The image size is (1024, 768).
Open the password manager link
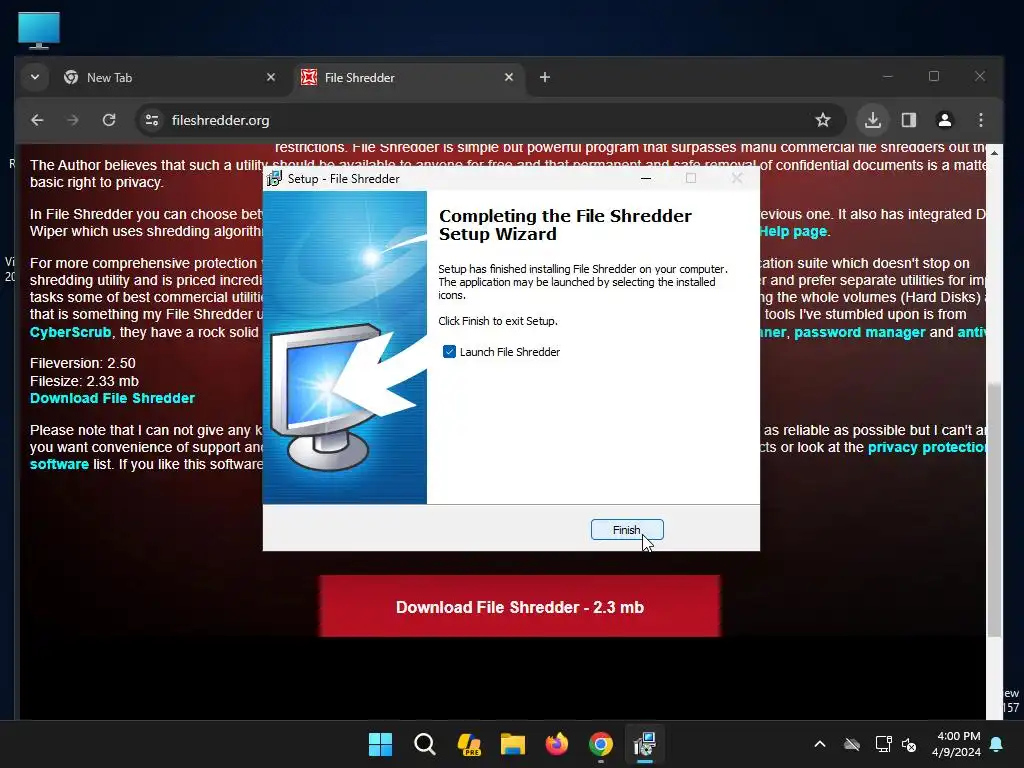(859, 332)
